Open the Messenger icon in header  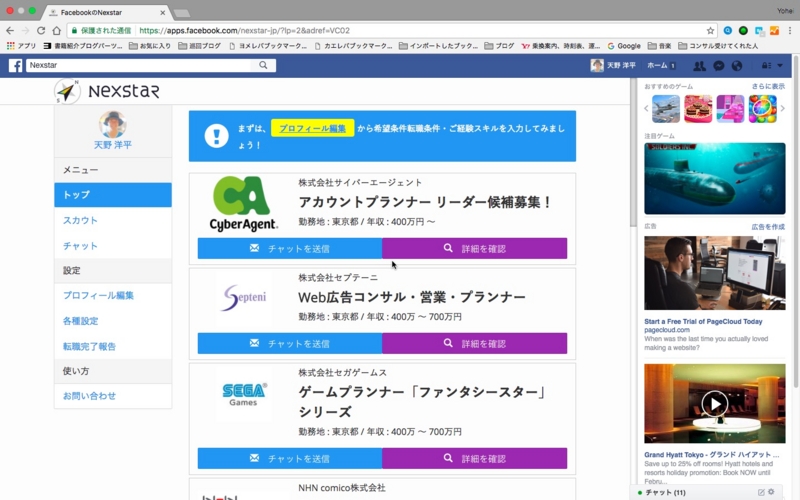pyautogui.click(x=718, y=66)
